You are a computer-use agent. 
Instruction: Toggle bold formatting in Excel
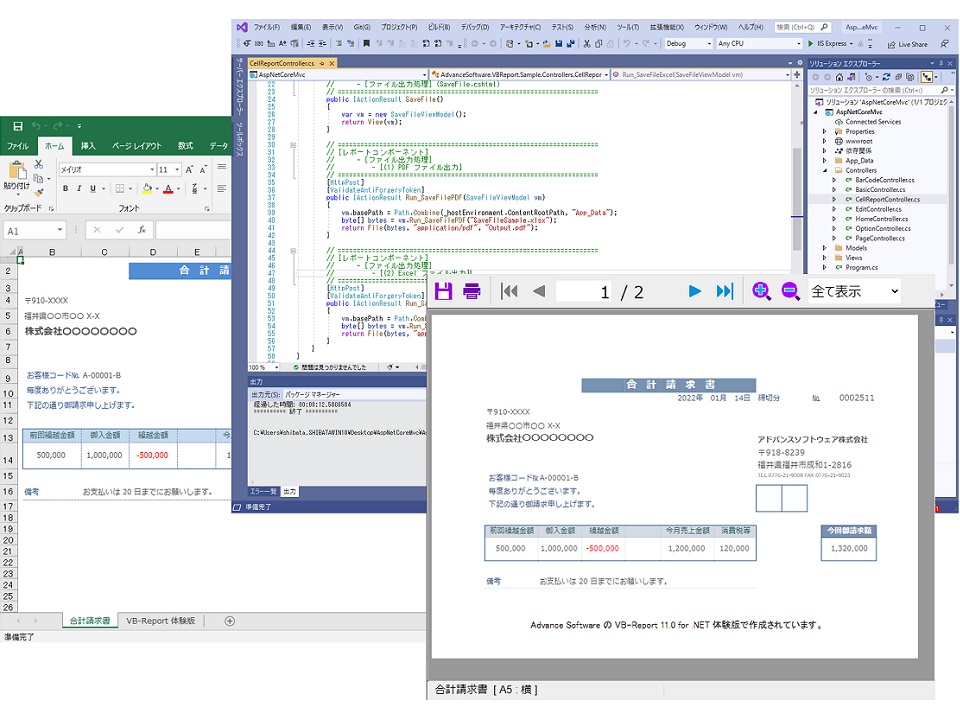66,189
